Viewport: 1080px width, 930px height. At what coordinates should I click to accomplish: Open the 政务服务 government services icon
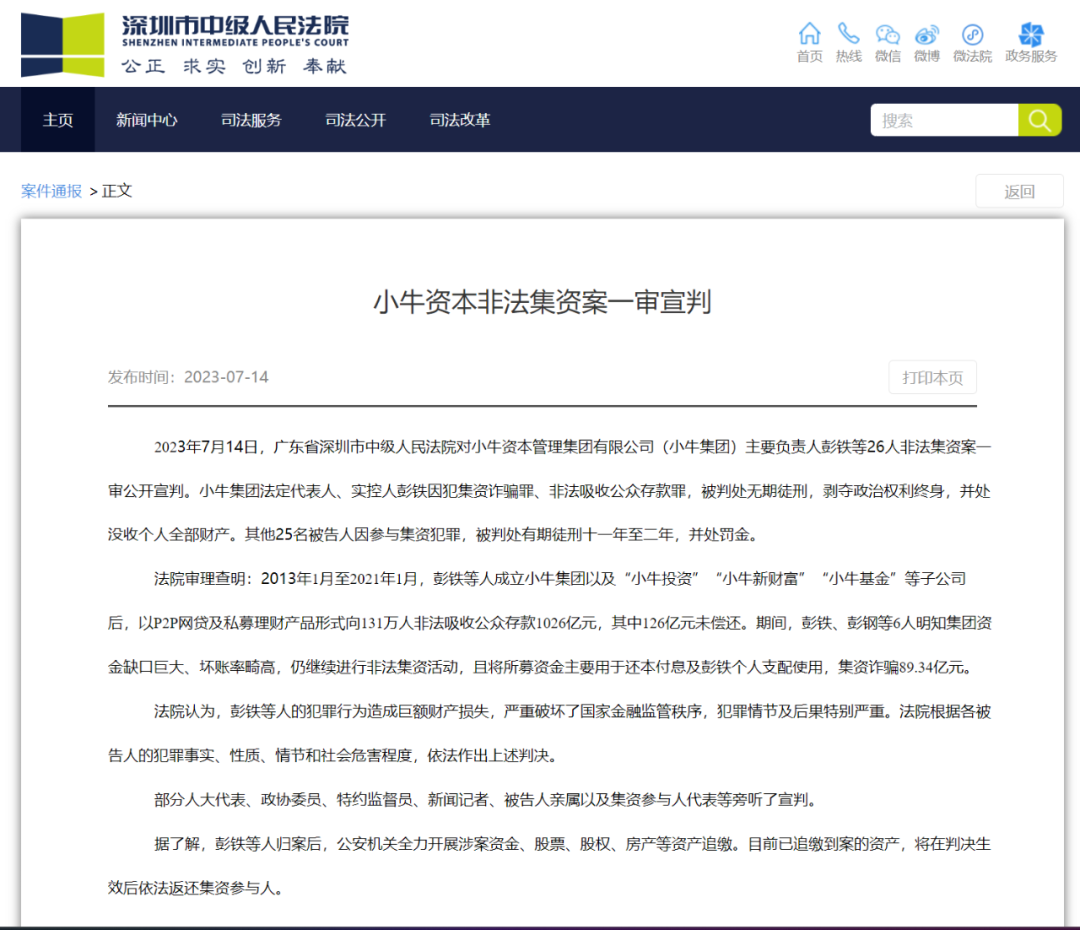[1031, 35]
